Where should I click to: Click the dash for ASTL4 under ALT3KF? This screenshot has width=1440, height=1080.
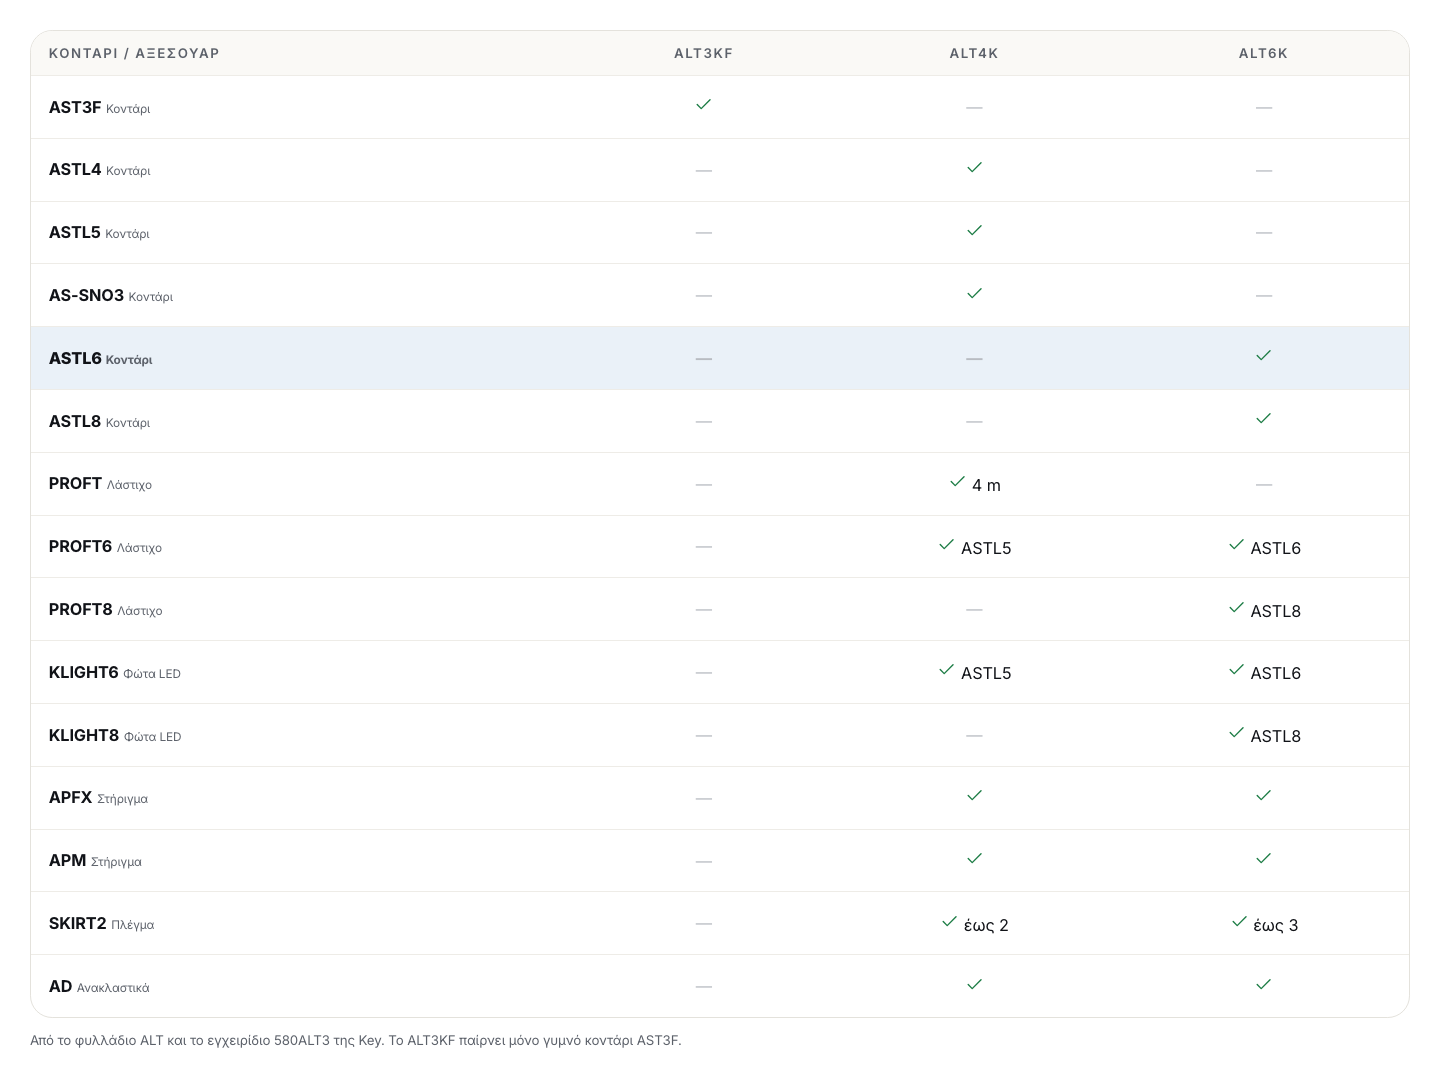(703, 170)
